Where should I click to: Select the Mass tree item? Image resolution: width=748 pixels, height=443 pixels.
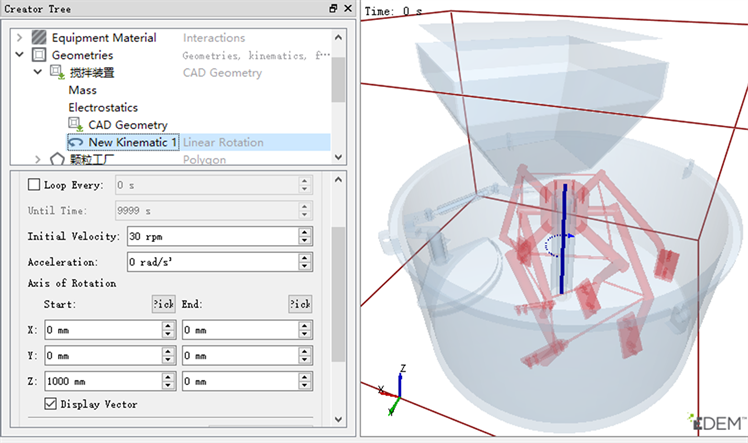82,90
